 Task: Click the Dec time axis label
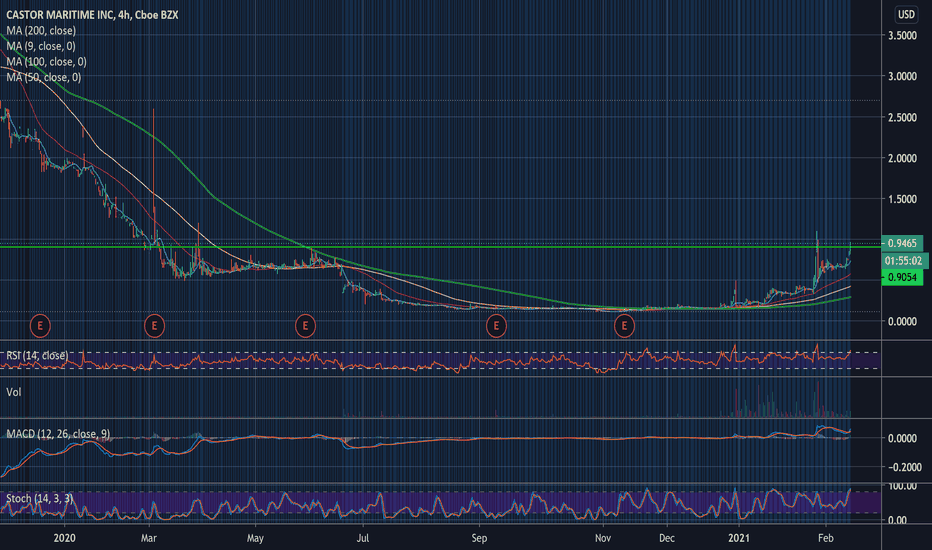point(667,538)
